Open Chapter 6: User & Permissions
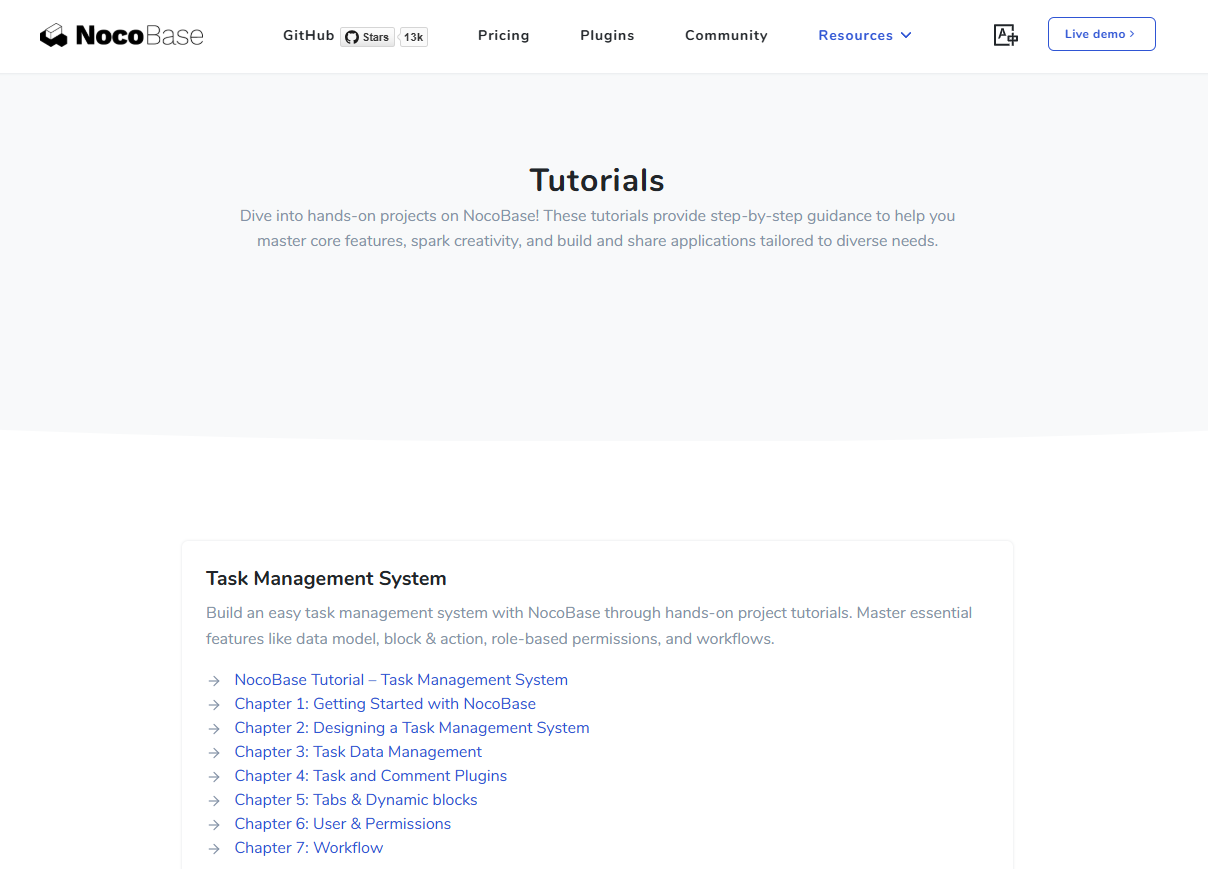1208x869 pixels. click(x=342, y=824)
